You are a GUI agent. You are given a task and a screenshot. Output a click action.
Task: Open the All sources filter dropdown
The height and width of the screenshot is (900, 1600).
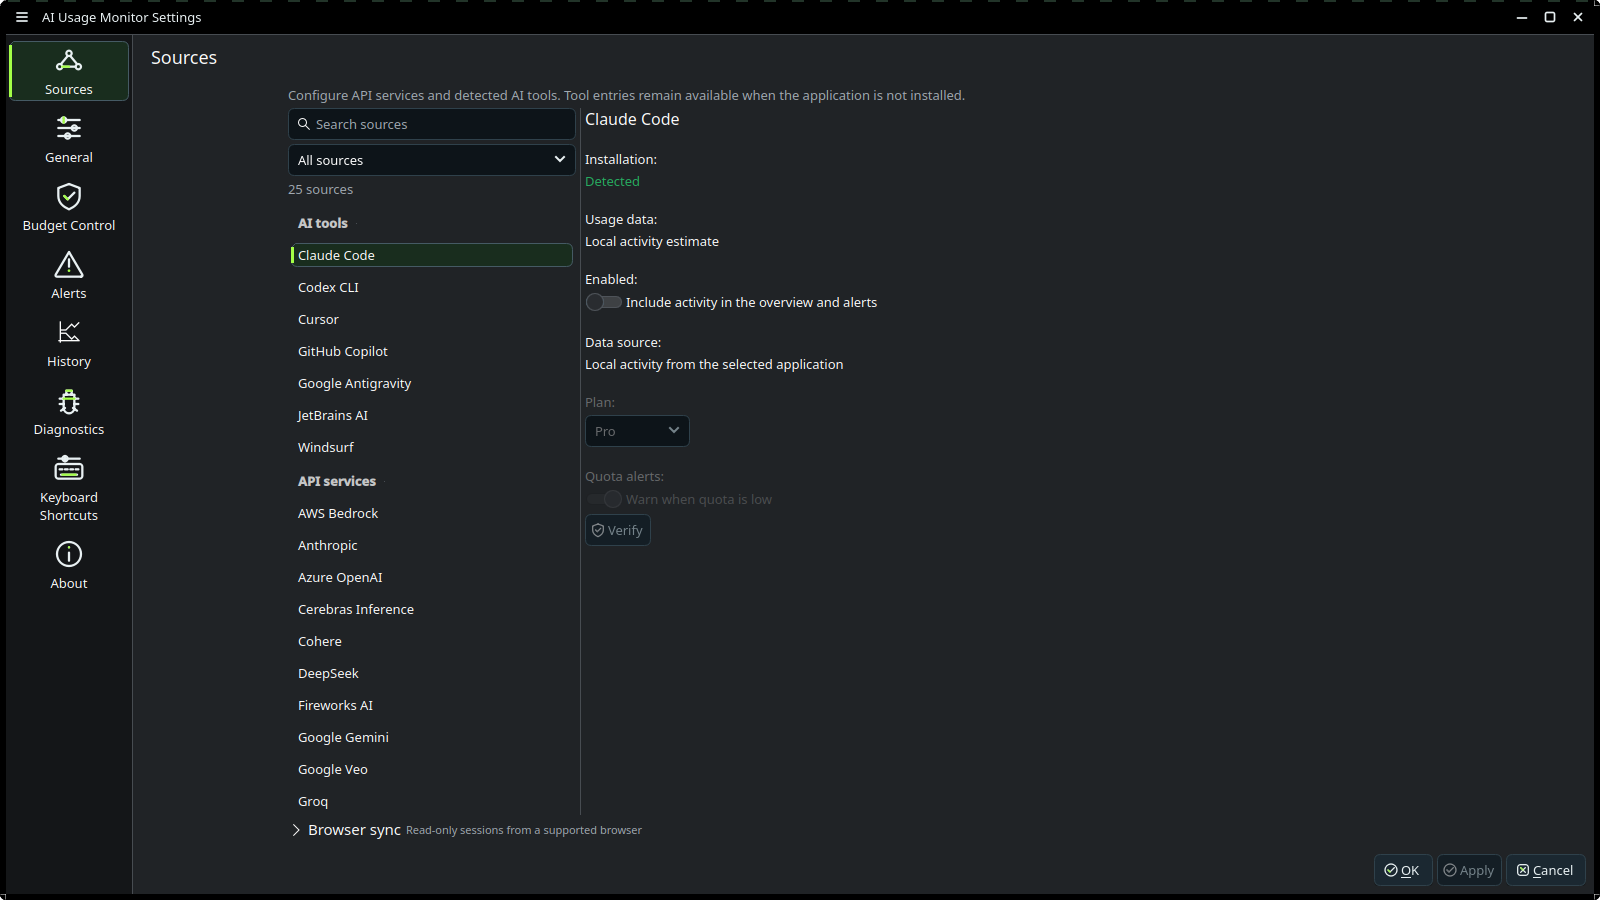pyautogui.click(x=431, y=160)
